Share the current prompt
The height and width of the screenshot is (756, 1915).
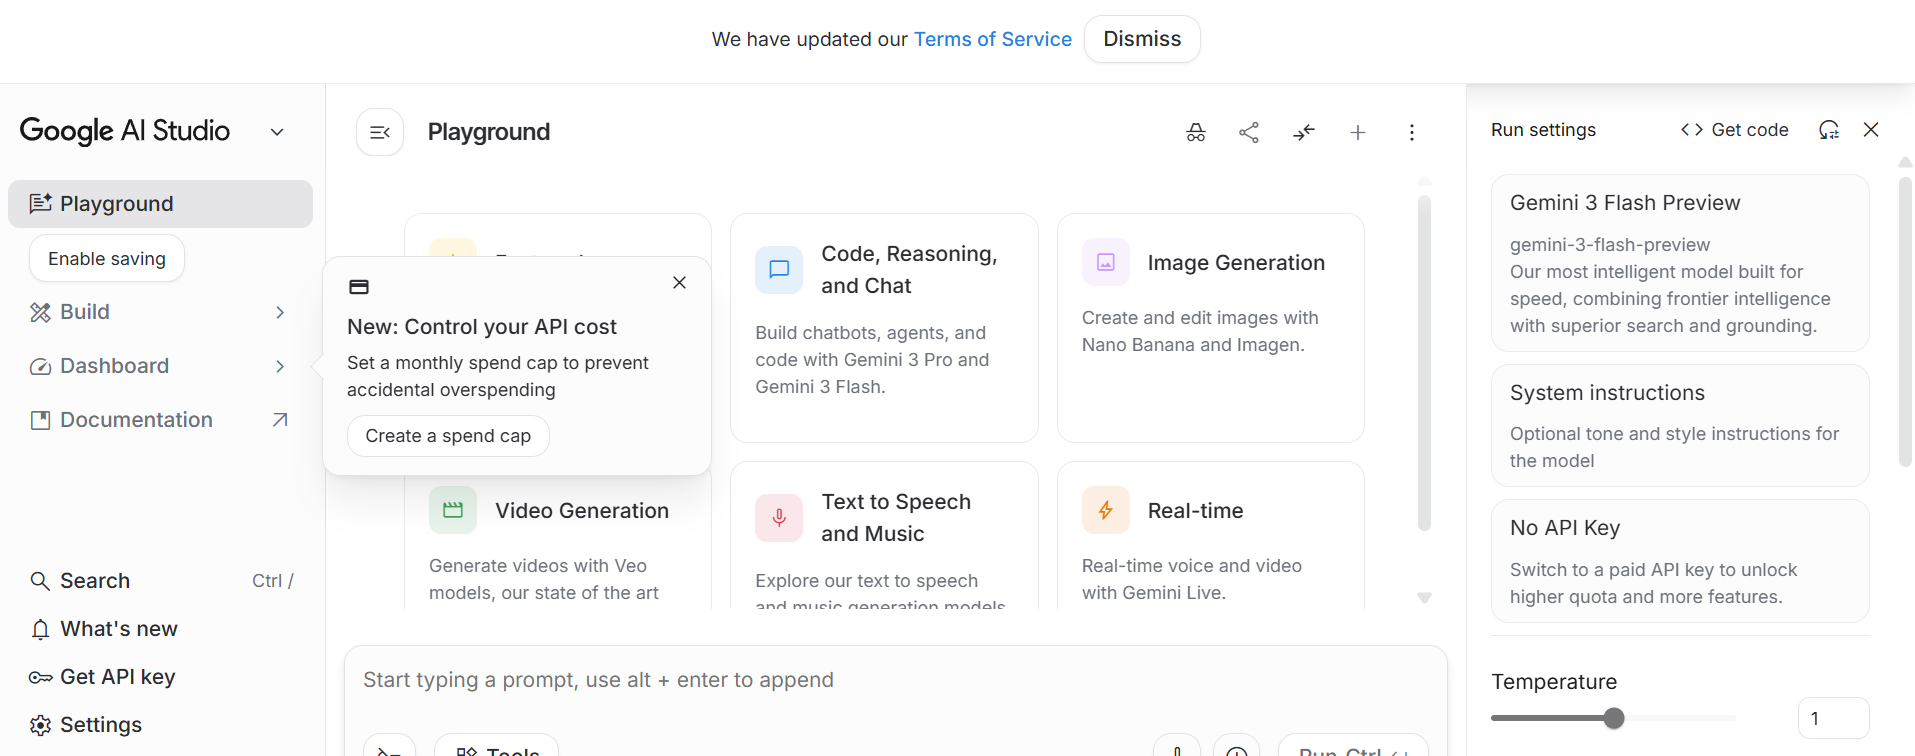coord(1249,132)
